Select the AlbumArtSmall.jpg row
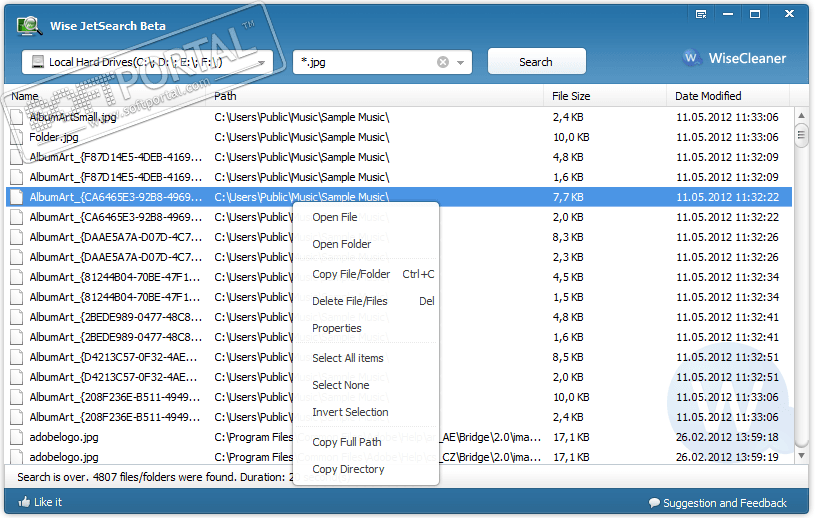 point(399,117)
